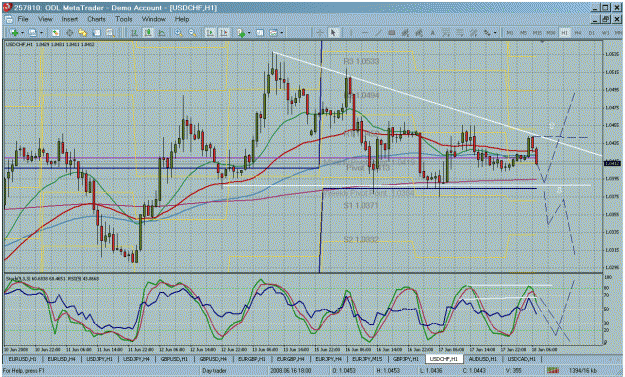Toggle the Data Window crosshair icon
The height and width of the screenshot is (377, 625).
pyautogui.click(x=69, y=33)
